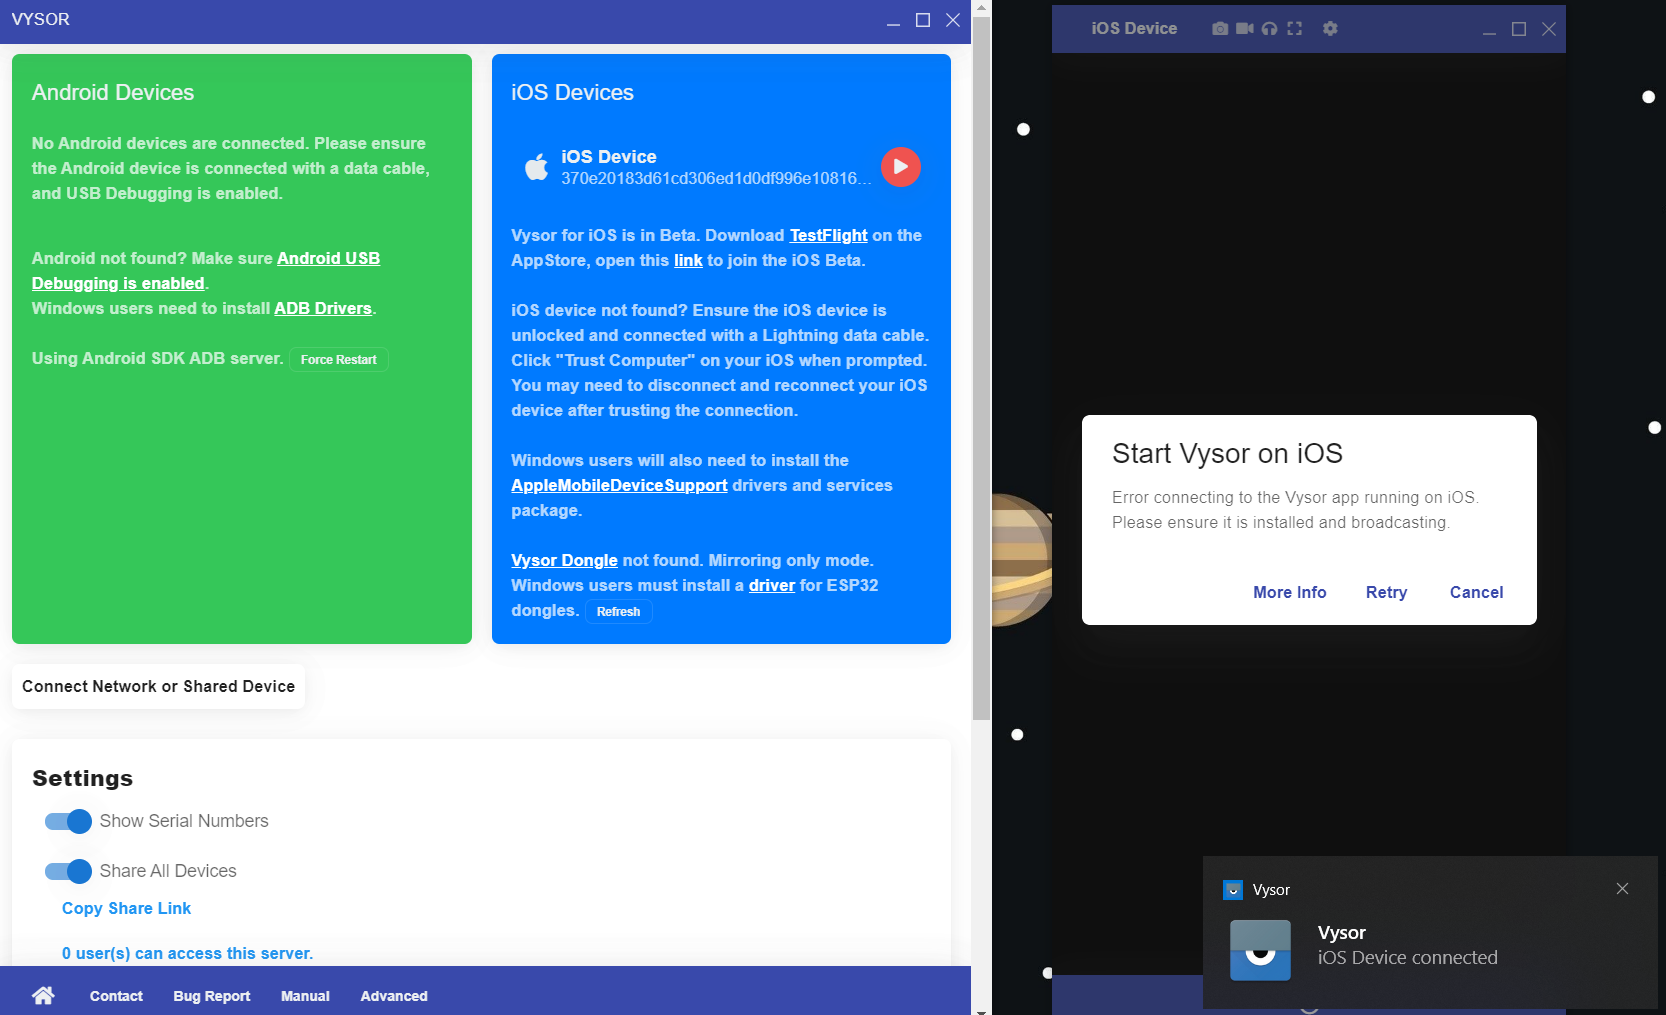Click Copy Share Link

coord(126,908)
